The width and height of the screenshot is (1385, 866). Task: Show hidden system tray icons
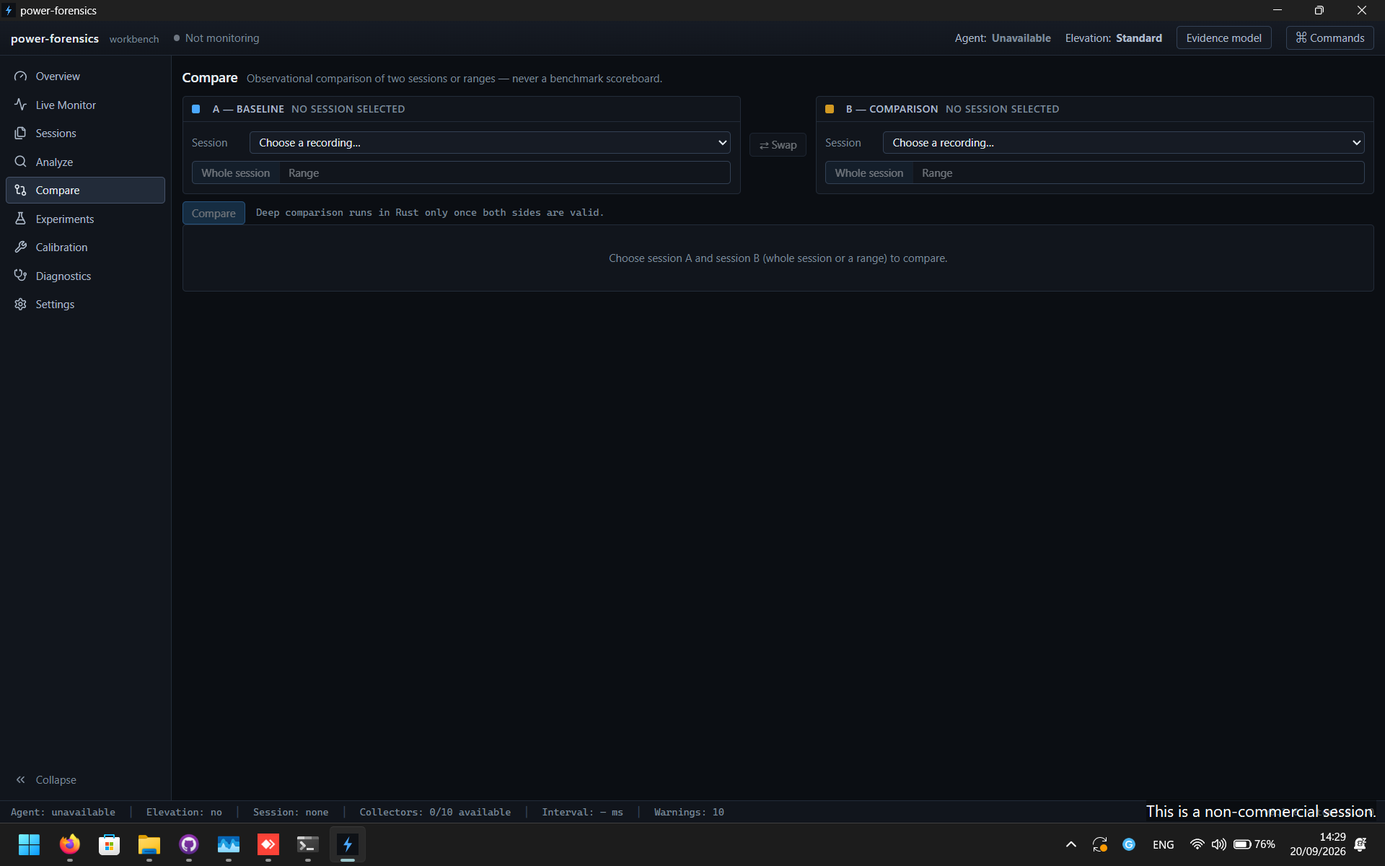pyautogui.click(x=1071, y=845)
